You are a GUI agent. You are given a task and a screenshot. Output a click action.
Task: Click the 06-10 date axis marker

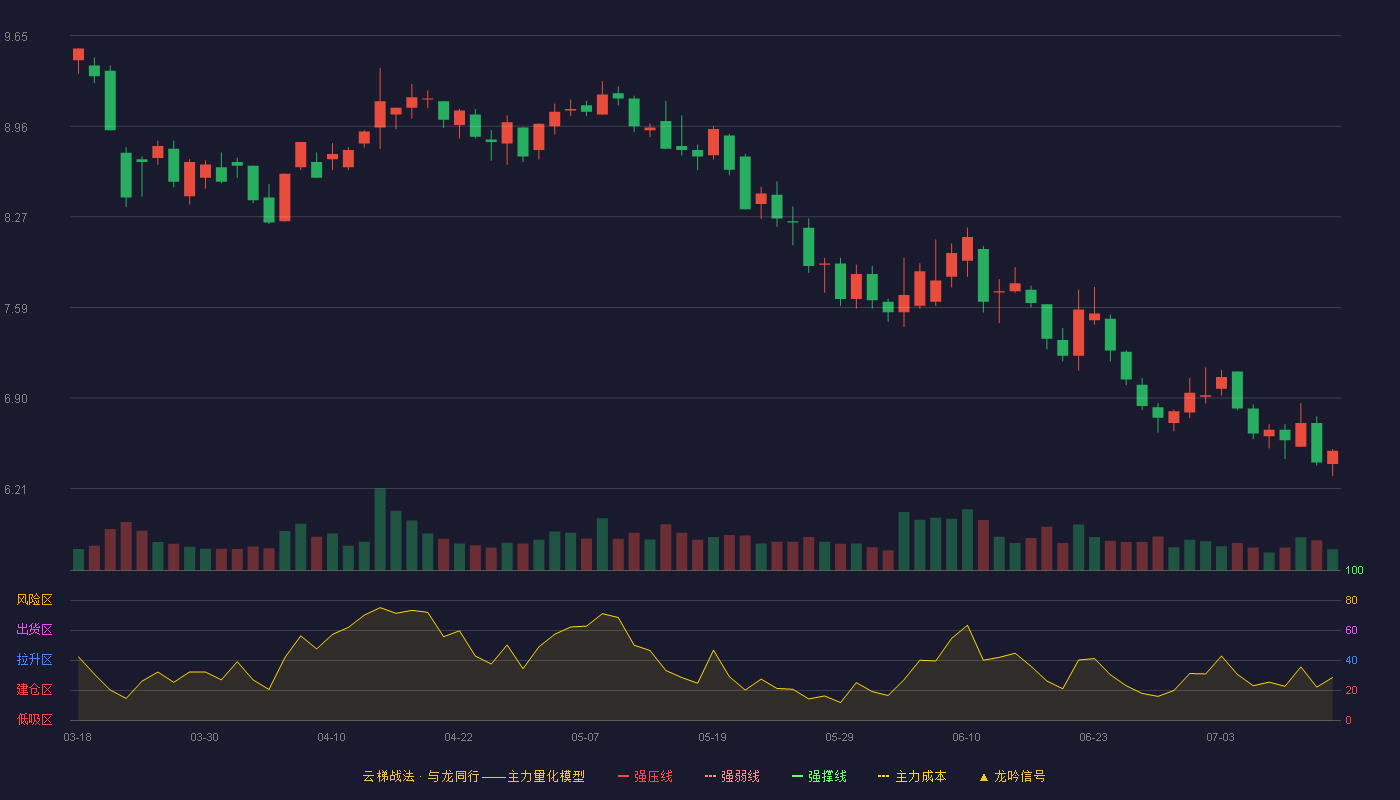(x=966, y=737)
